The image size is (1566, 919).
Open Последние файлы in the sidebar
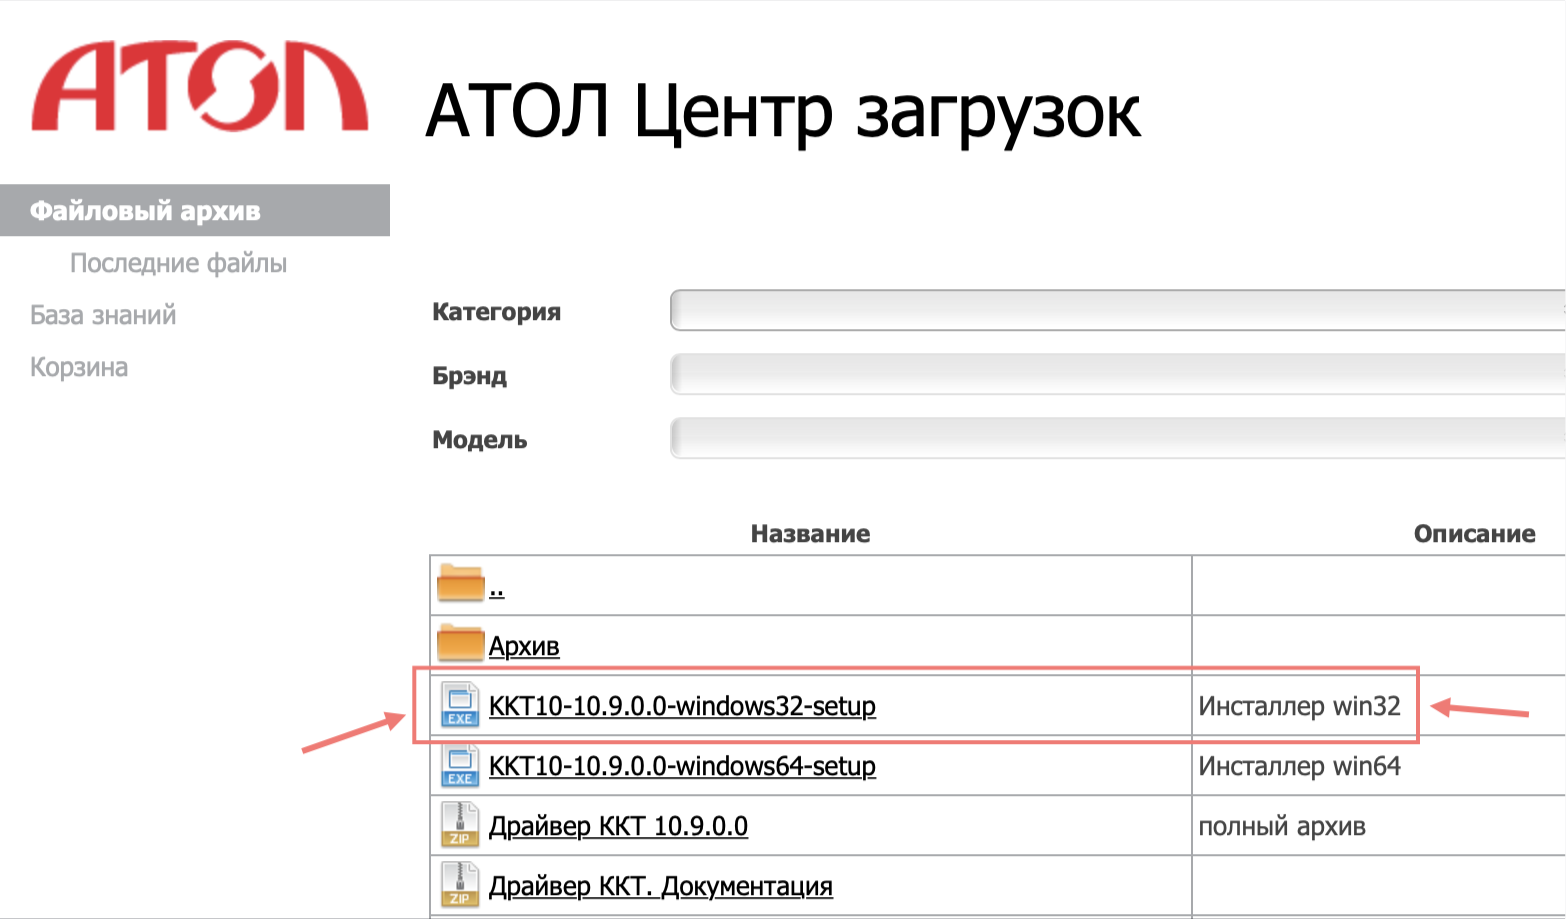click(178, 263)
